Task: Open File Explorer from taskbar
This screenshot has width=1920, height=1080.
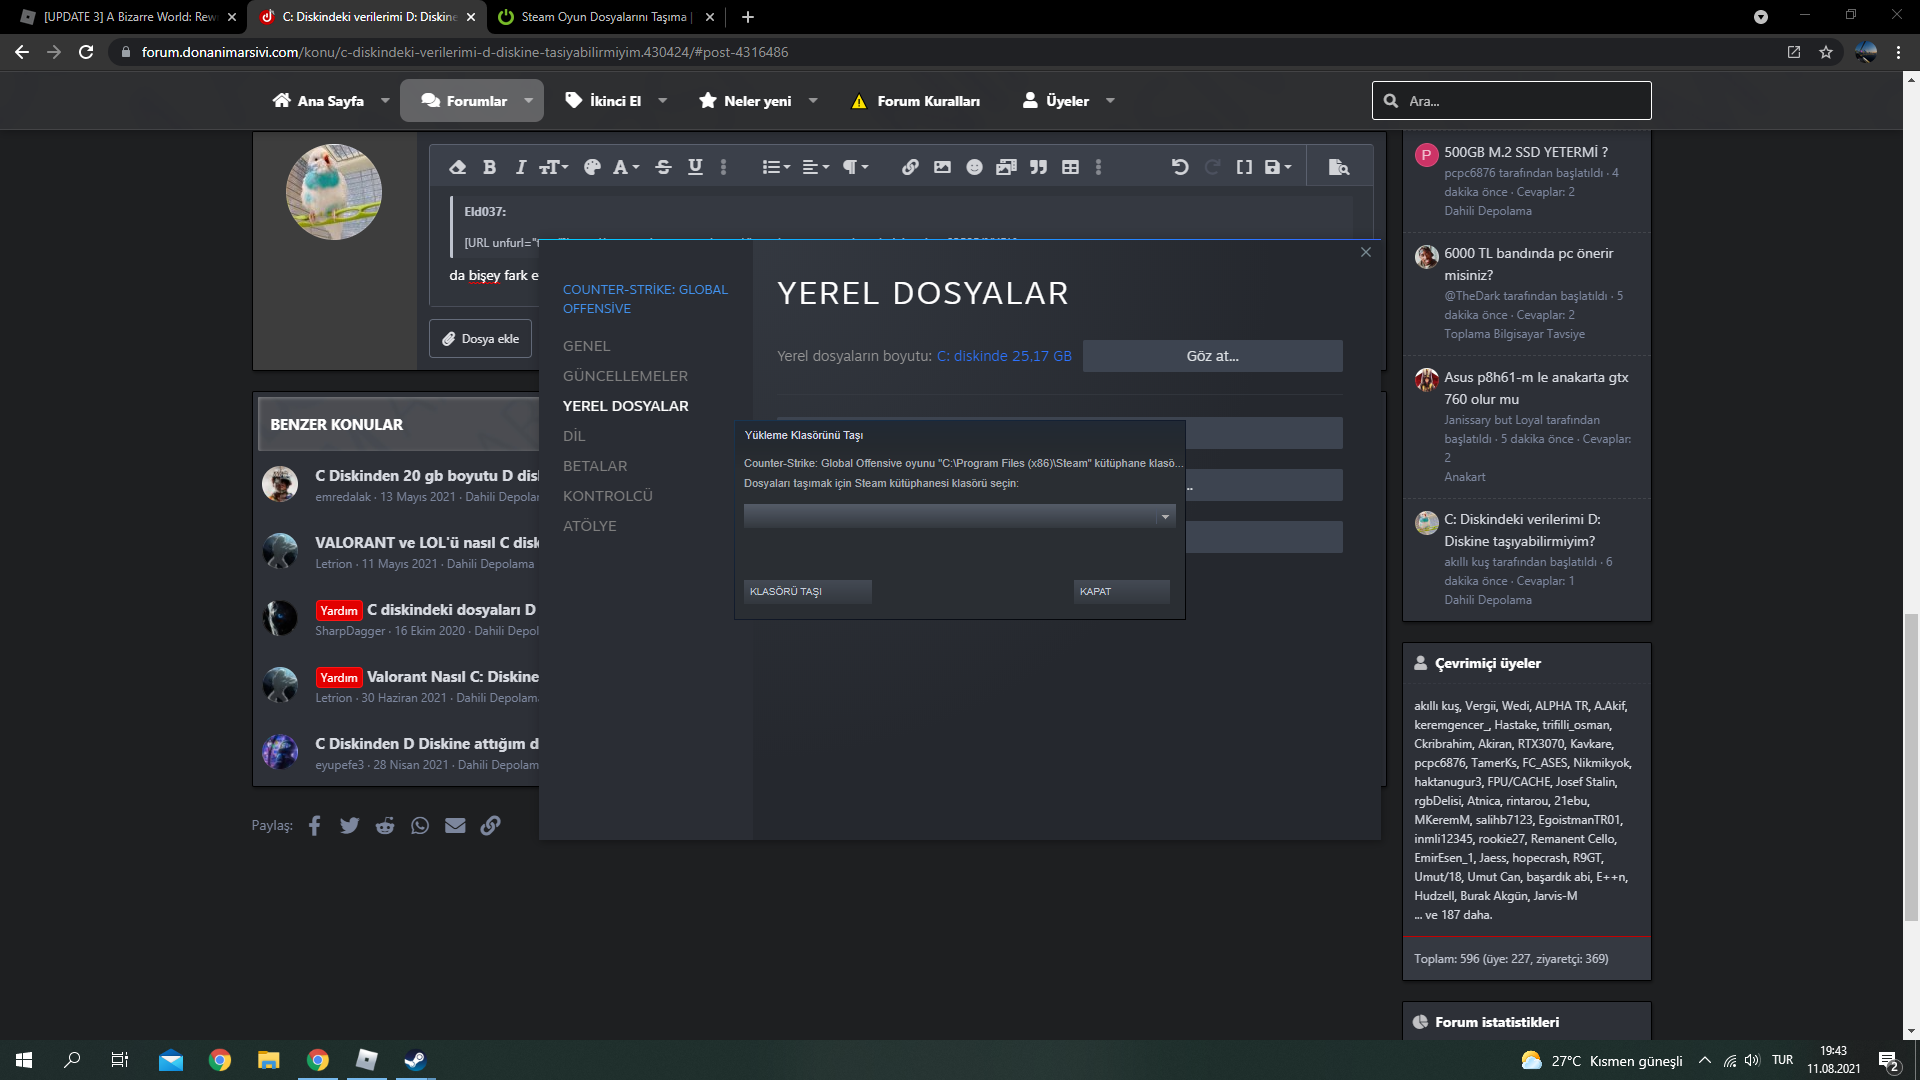Action: coord(268,1060)
